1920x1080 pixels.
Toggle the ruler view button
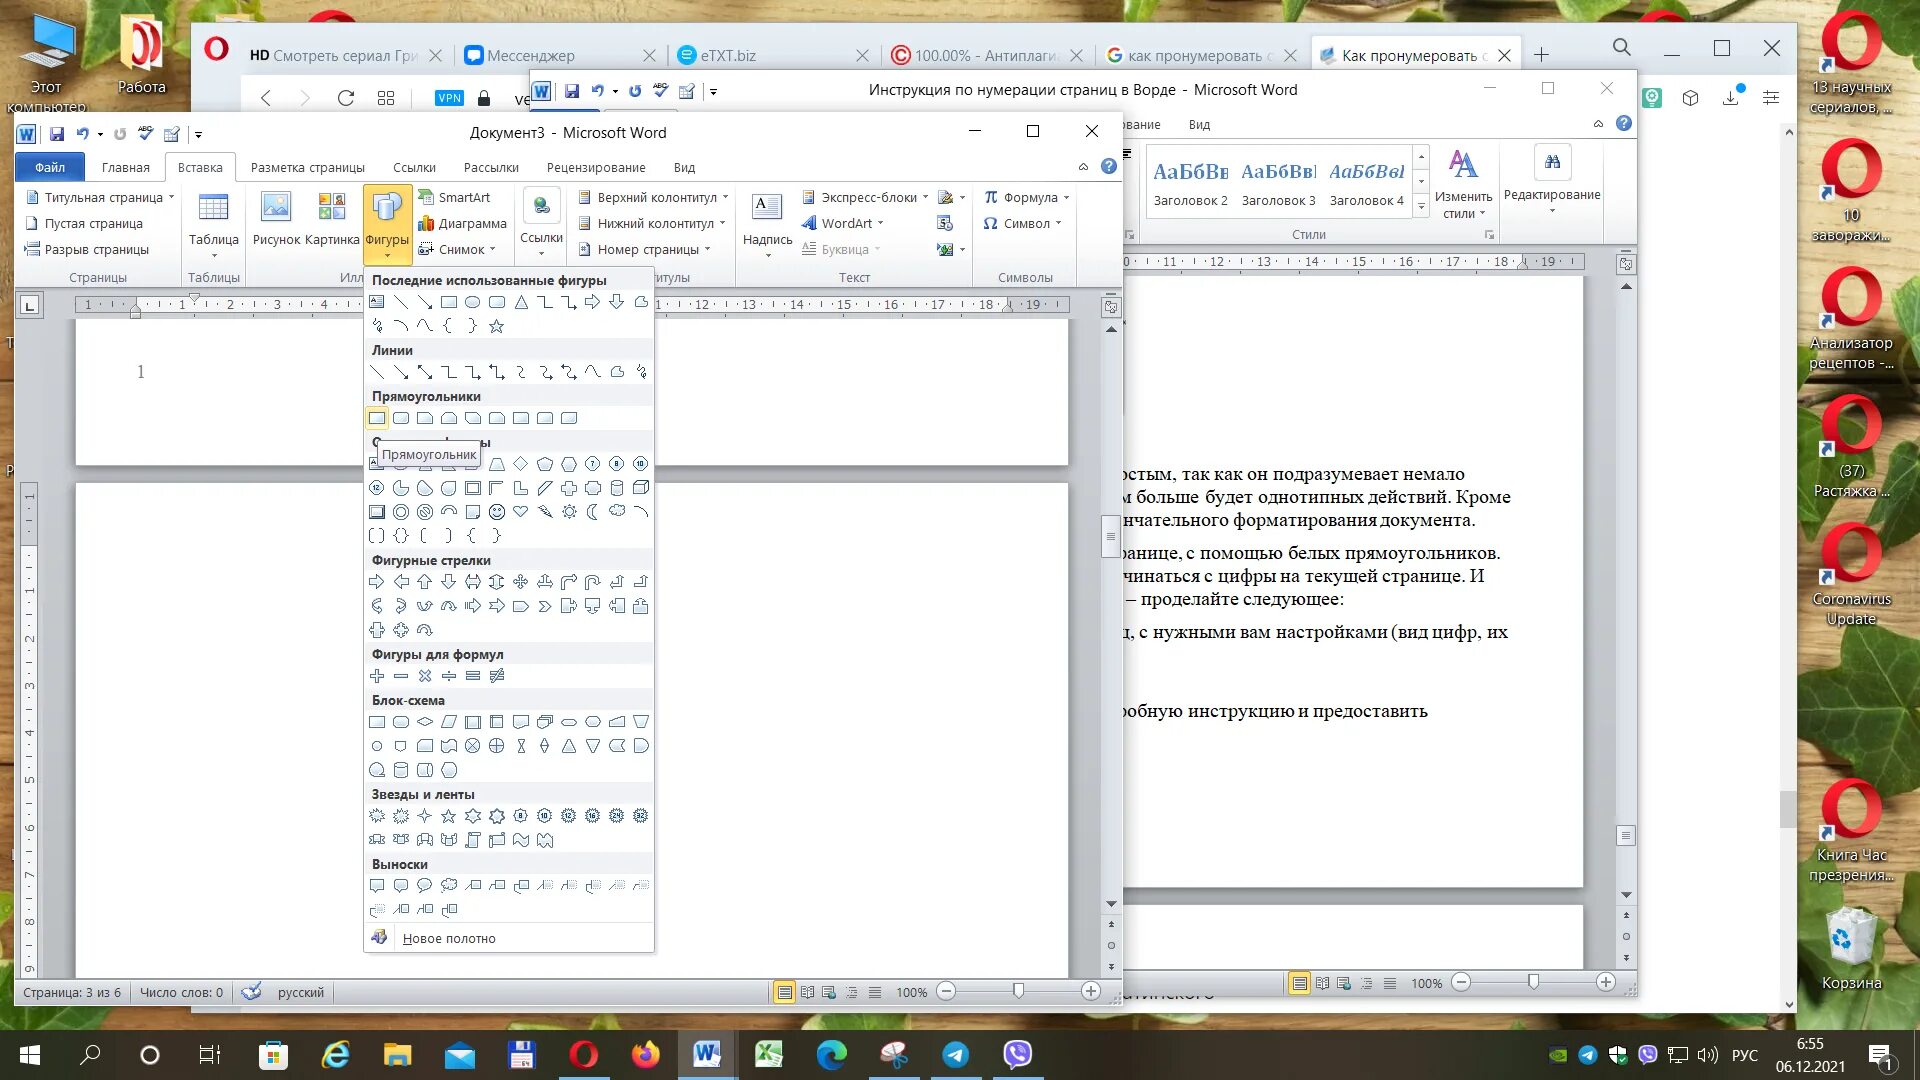tap(1110, 306)
